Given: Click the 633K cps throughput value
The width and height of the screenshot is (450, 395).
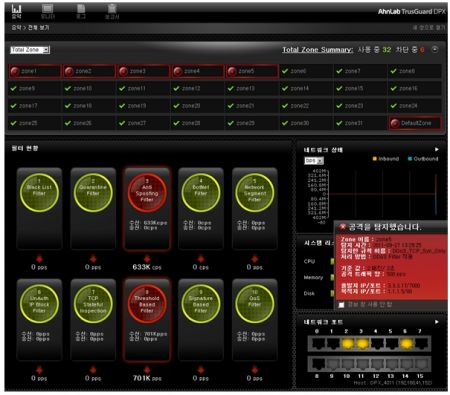Looking at the screenshot, I should (147, 267).
